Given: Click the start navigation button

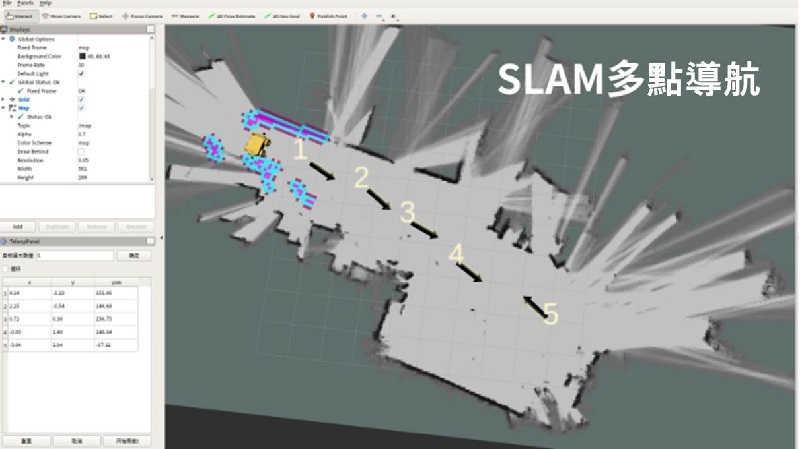Looking at the screenshot, I should click(127, 441).
